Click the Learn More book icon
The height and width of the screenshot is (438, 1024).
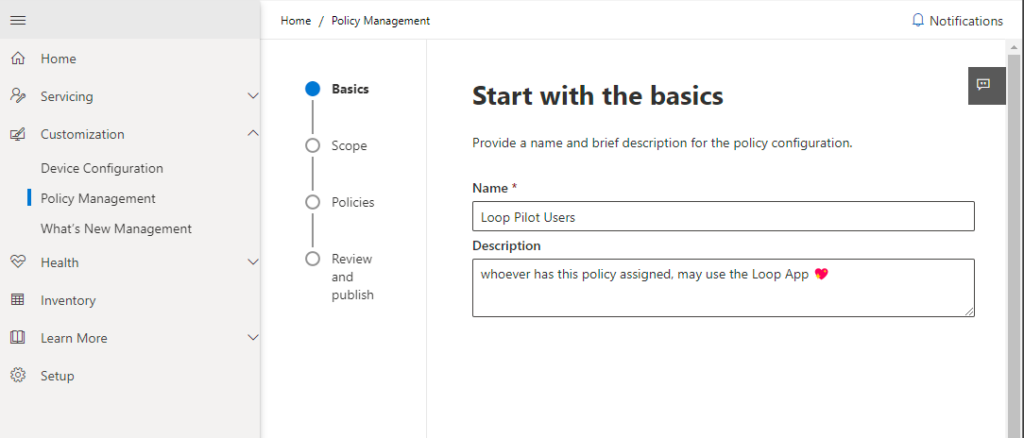pyautogui.click(x=18, y=337)
